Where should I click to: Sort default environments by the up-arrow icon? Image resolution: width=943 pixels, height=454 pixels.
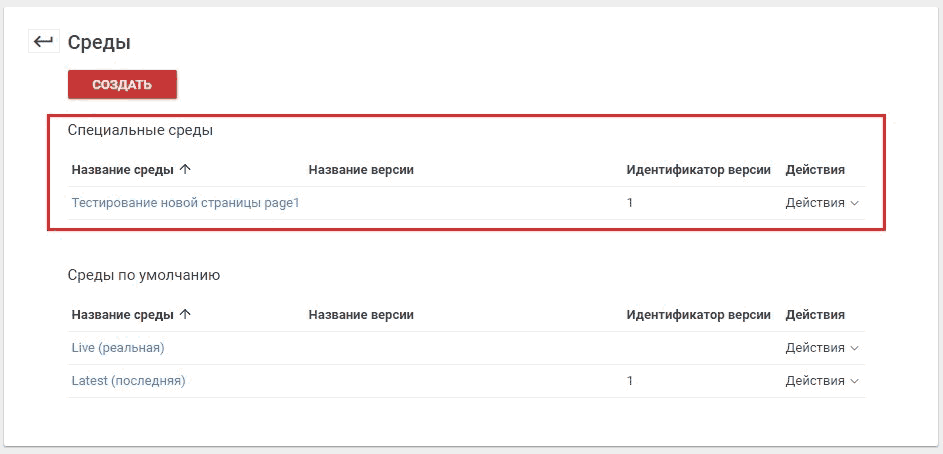pos(185,314)
